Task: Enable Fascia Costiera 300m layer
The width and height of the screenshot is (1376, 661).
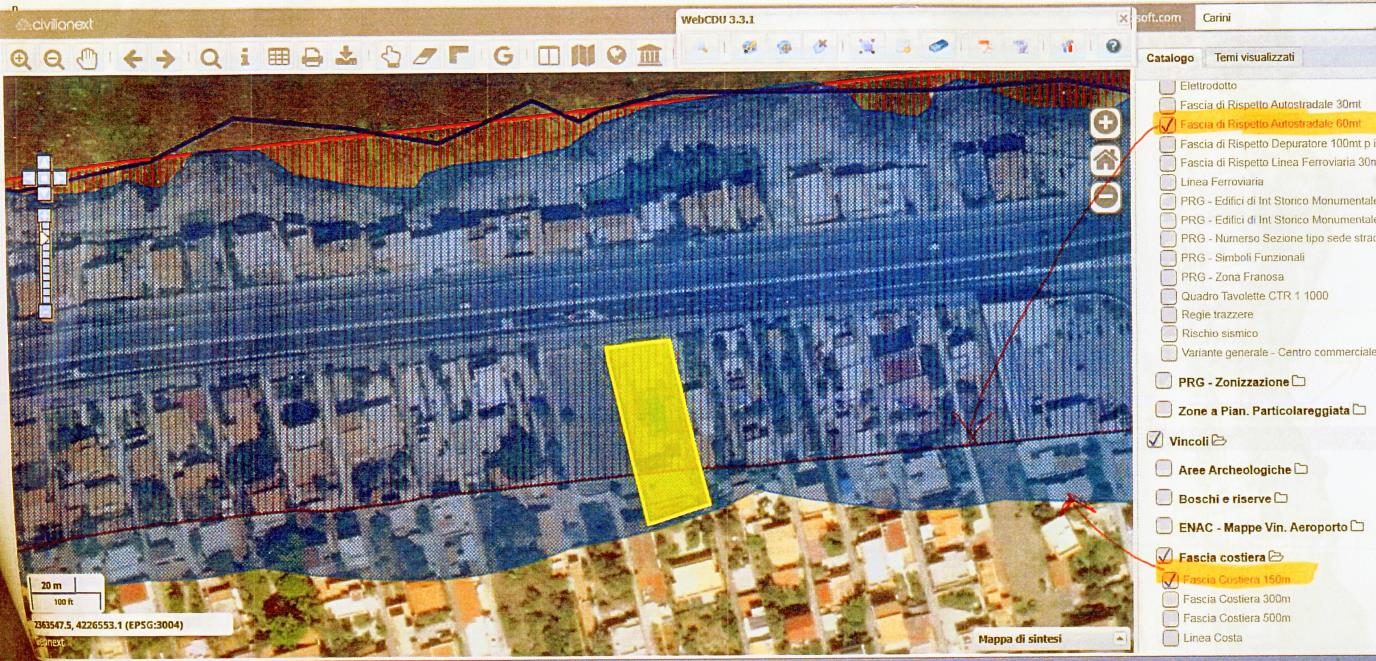Action: (1171, 599)
